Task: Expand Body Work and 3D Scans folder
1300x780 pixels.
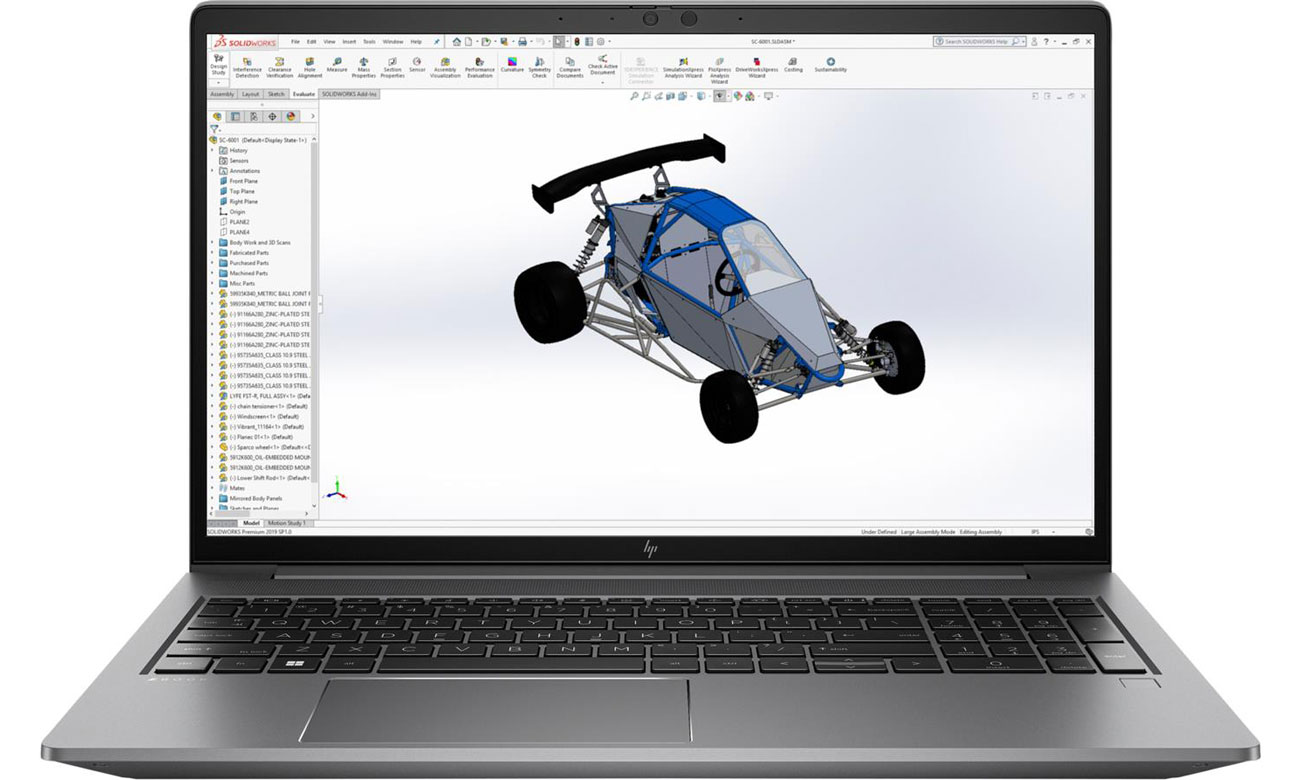Action: (x=212, y=242)
